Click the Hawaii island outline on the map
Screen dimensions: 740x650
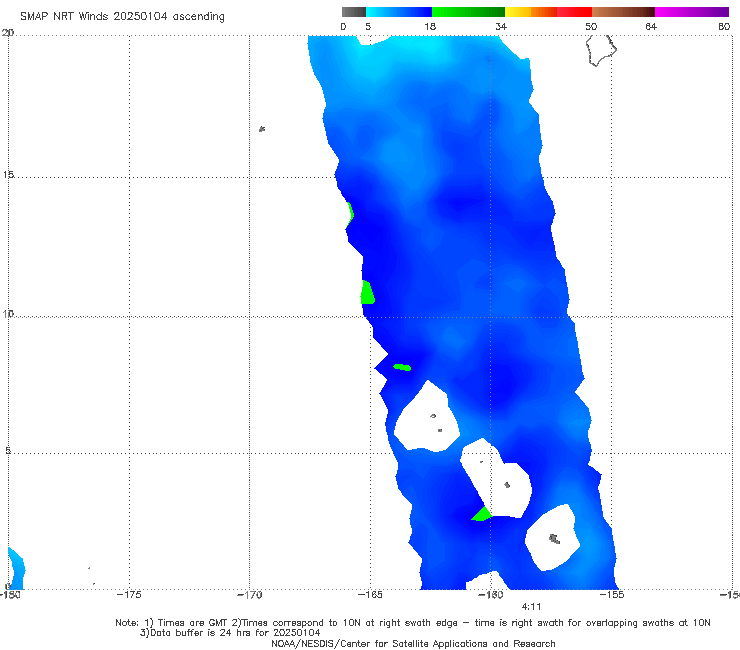(x=601, y=51)
